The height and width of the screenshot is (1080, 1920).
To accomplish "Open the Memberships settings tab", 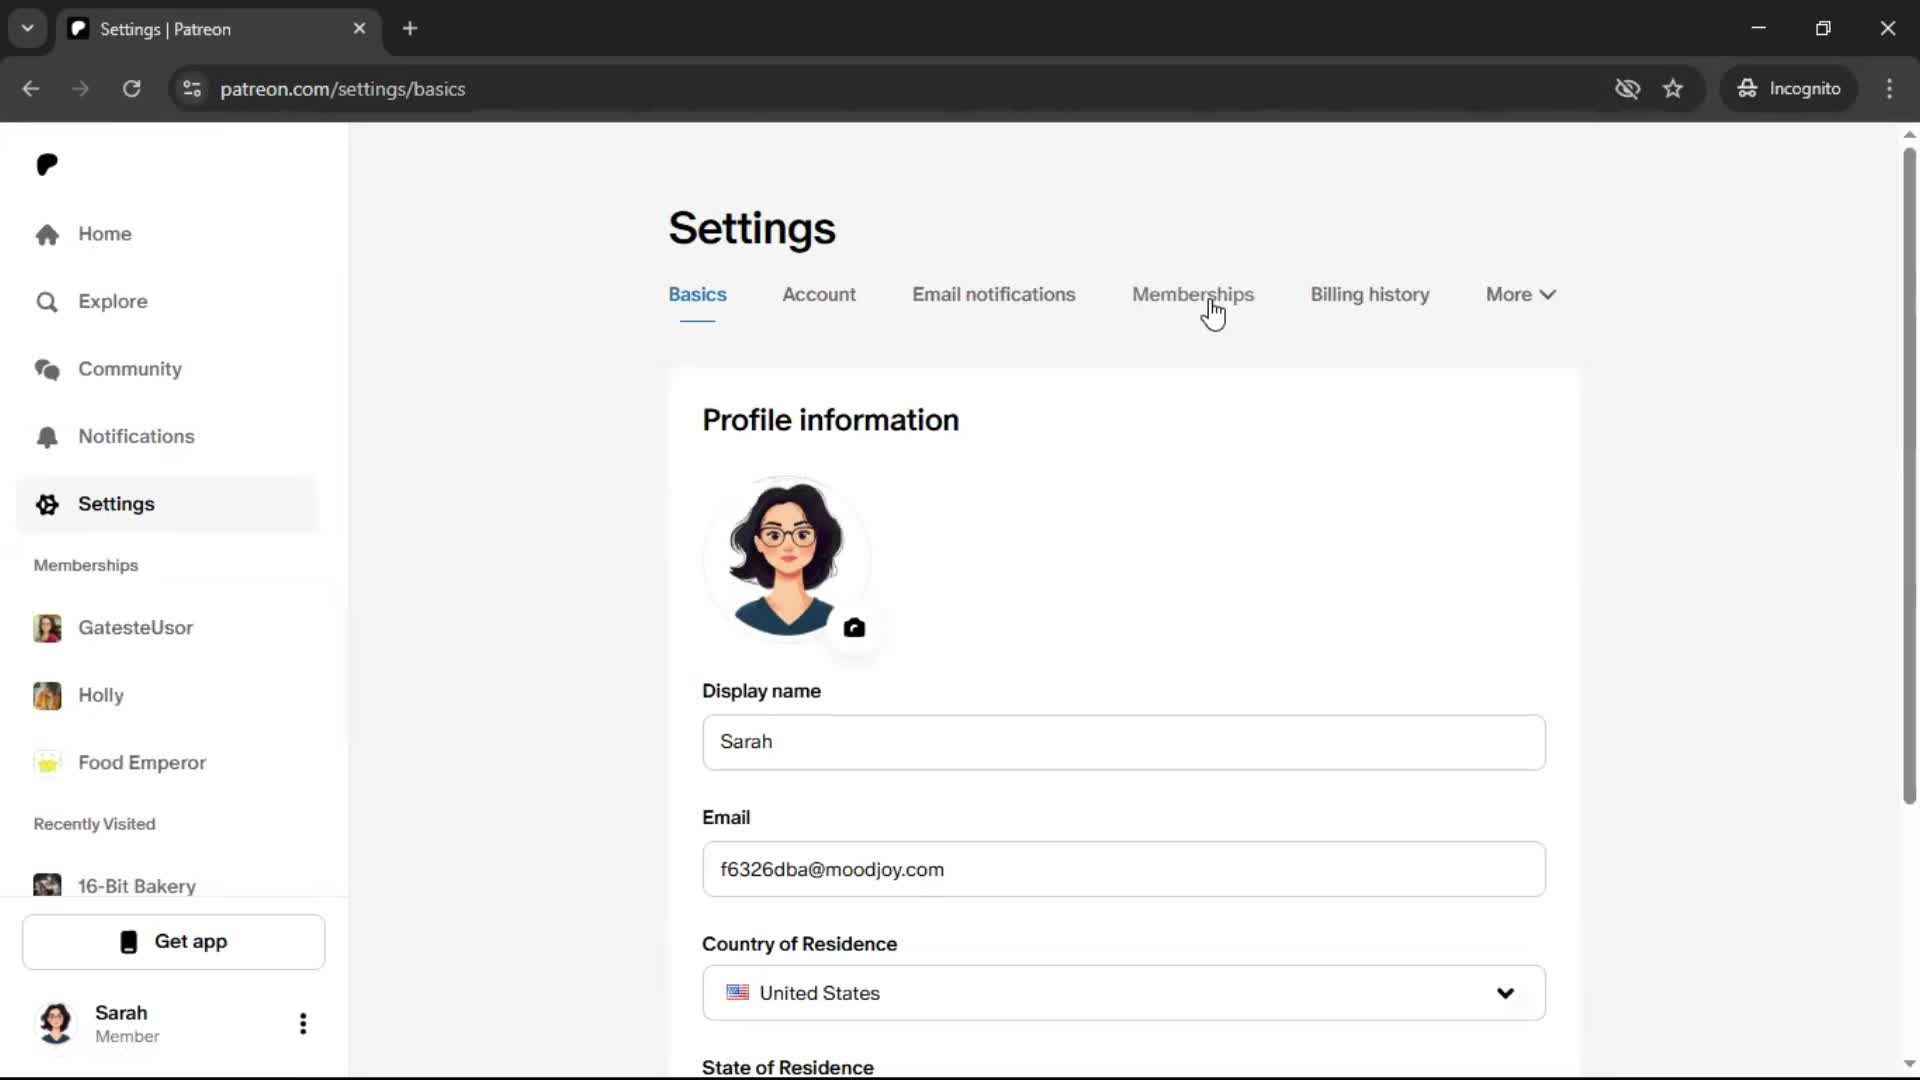I will (1192, 294).
